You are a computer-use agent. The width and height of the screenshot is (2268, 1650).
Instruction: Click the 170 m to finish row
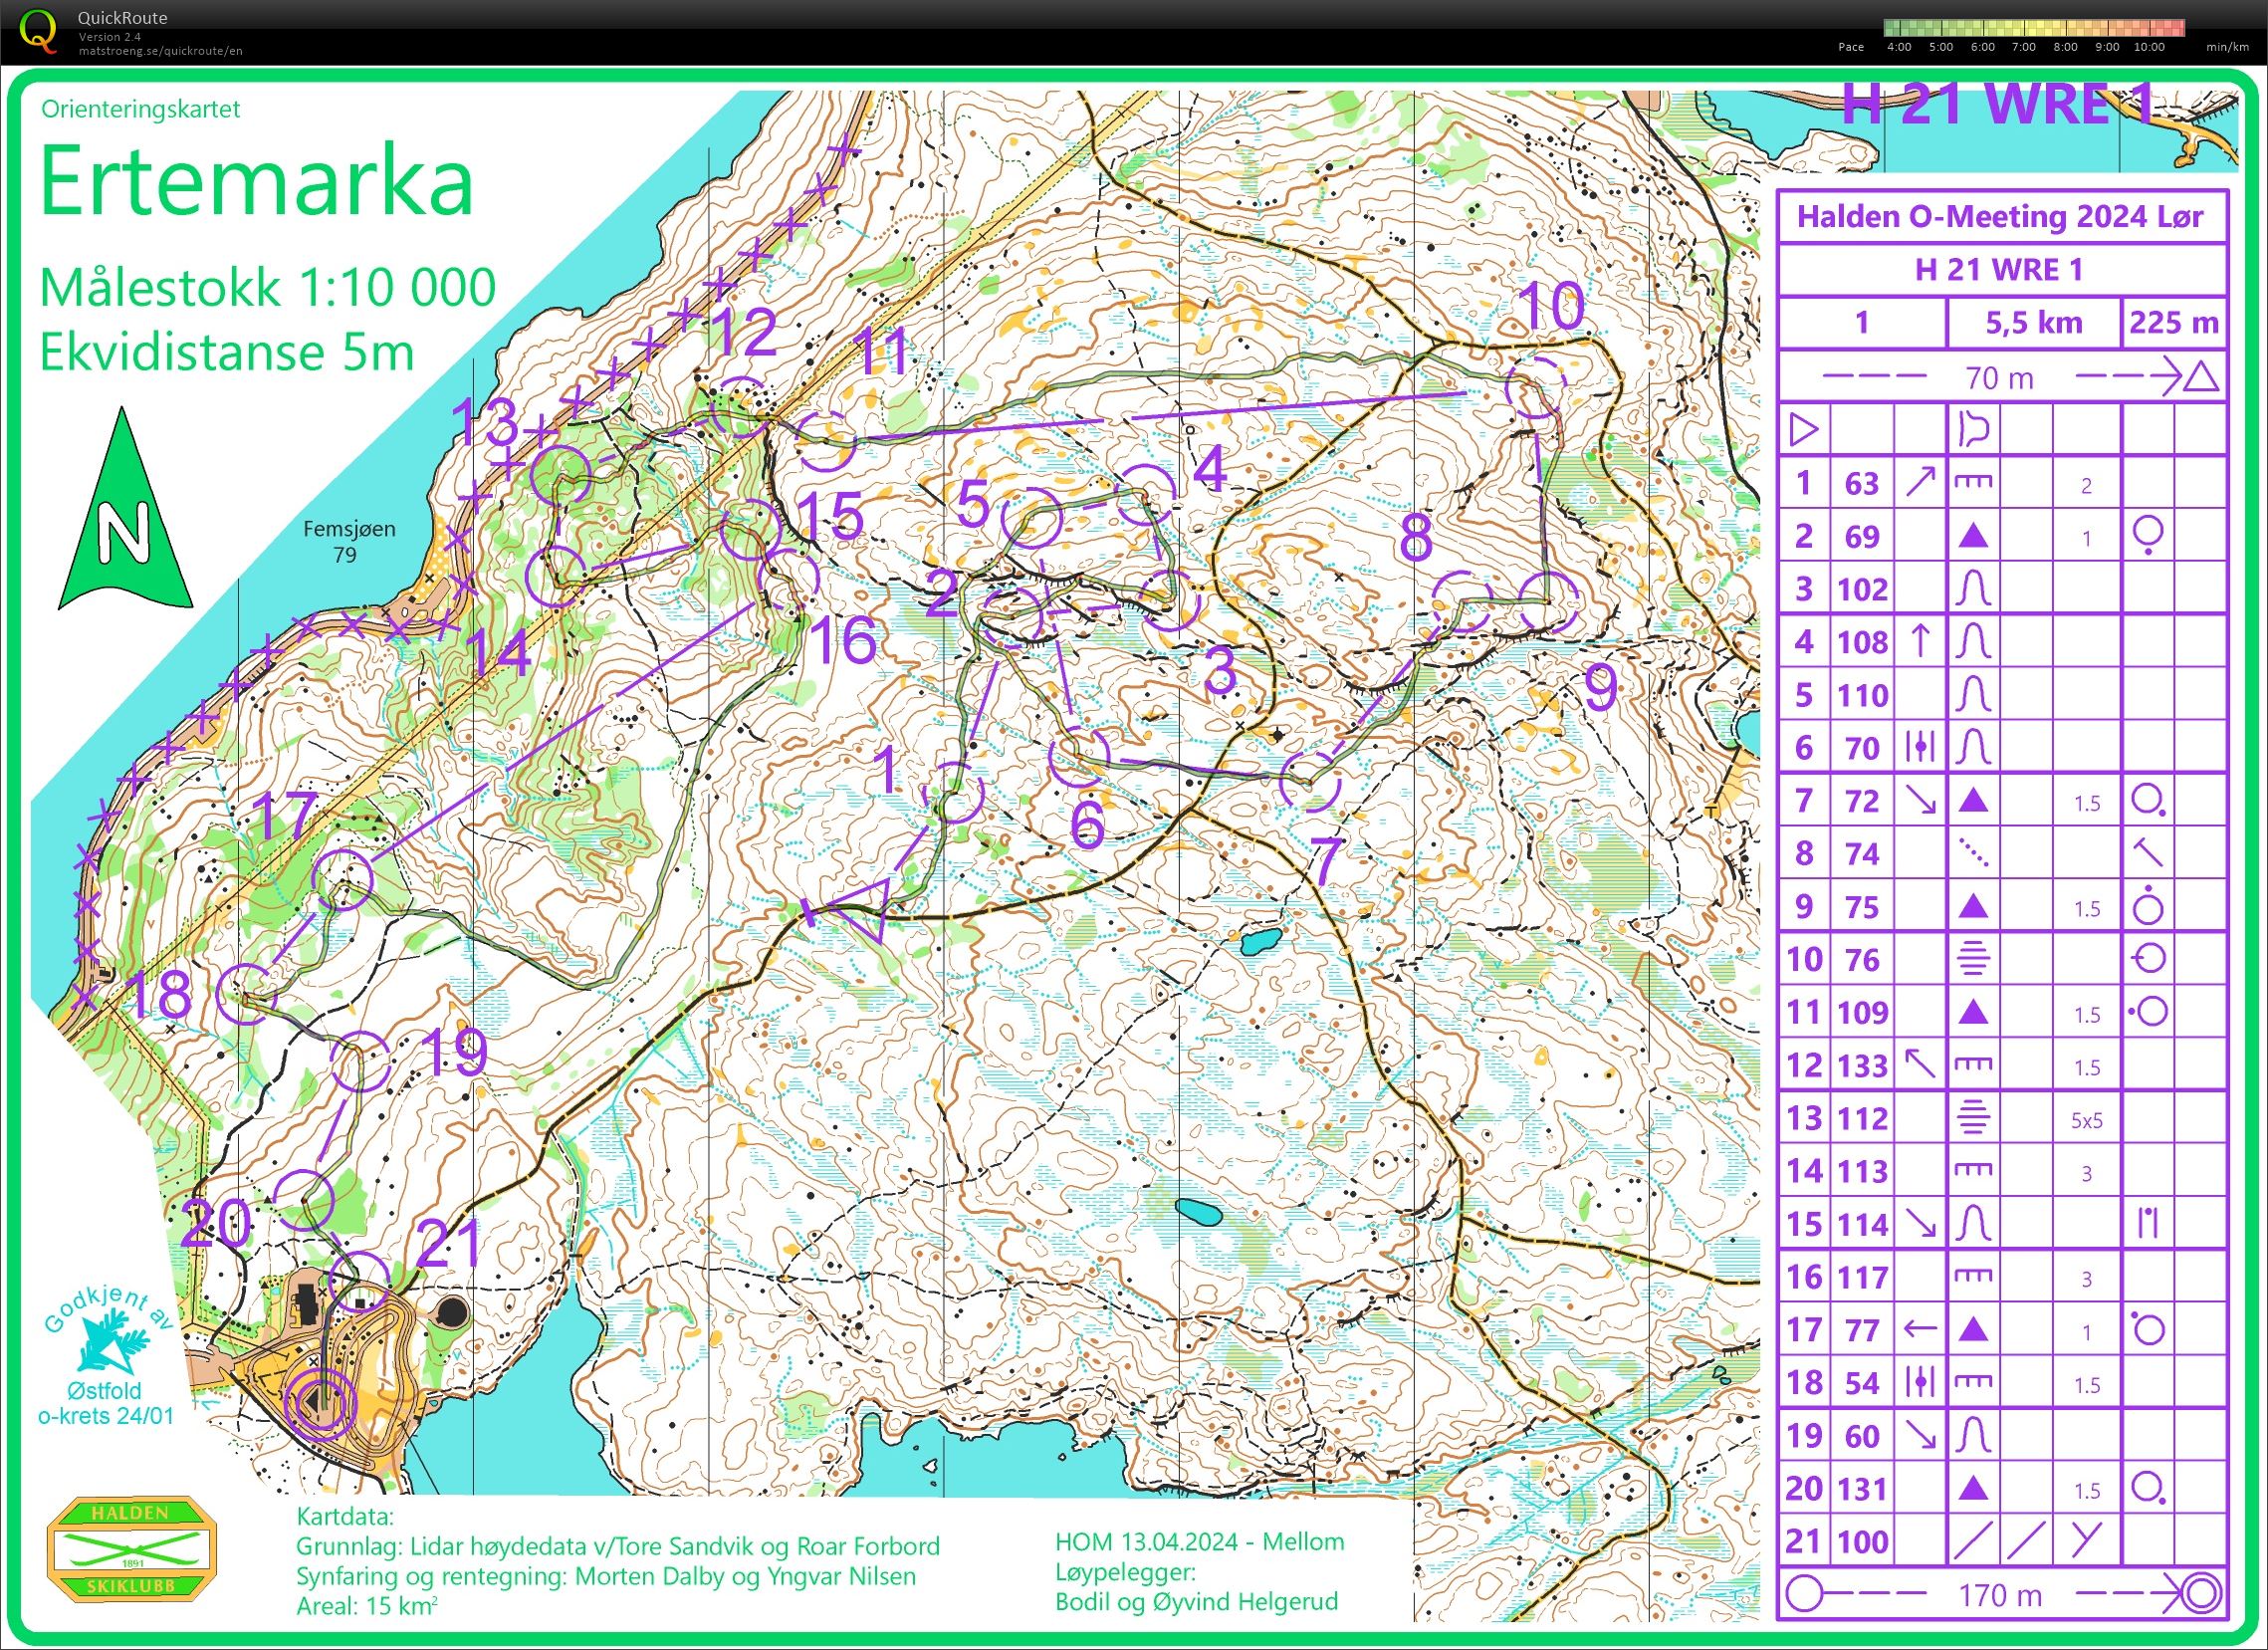(2001, 1595)
